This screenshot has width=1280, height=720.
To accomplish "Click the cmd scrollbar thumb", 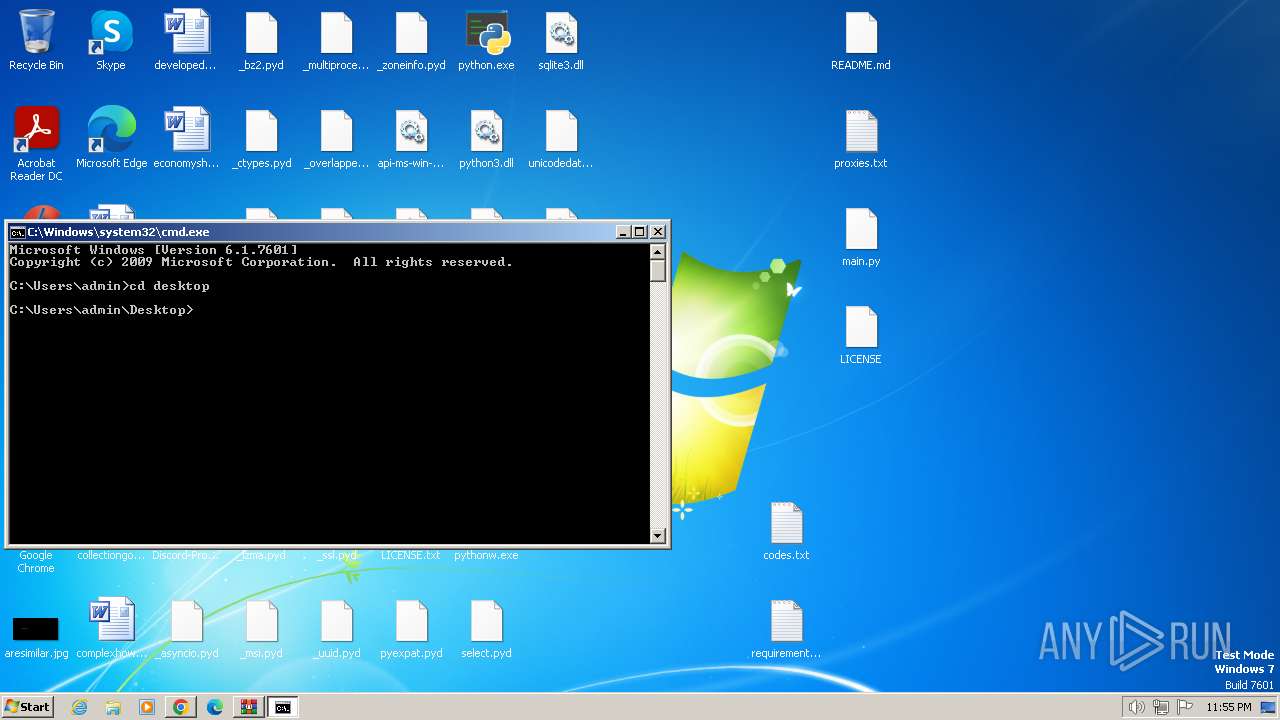I will pos(658,271).
